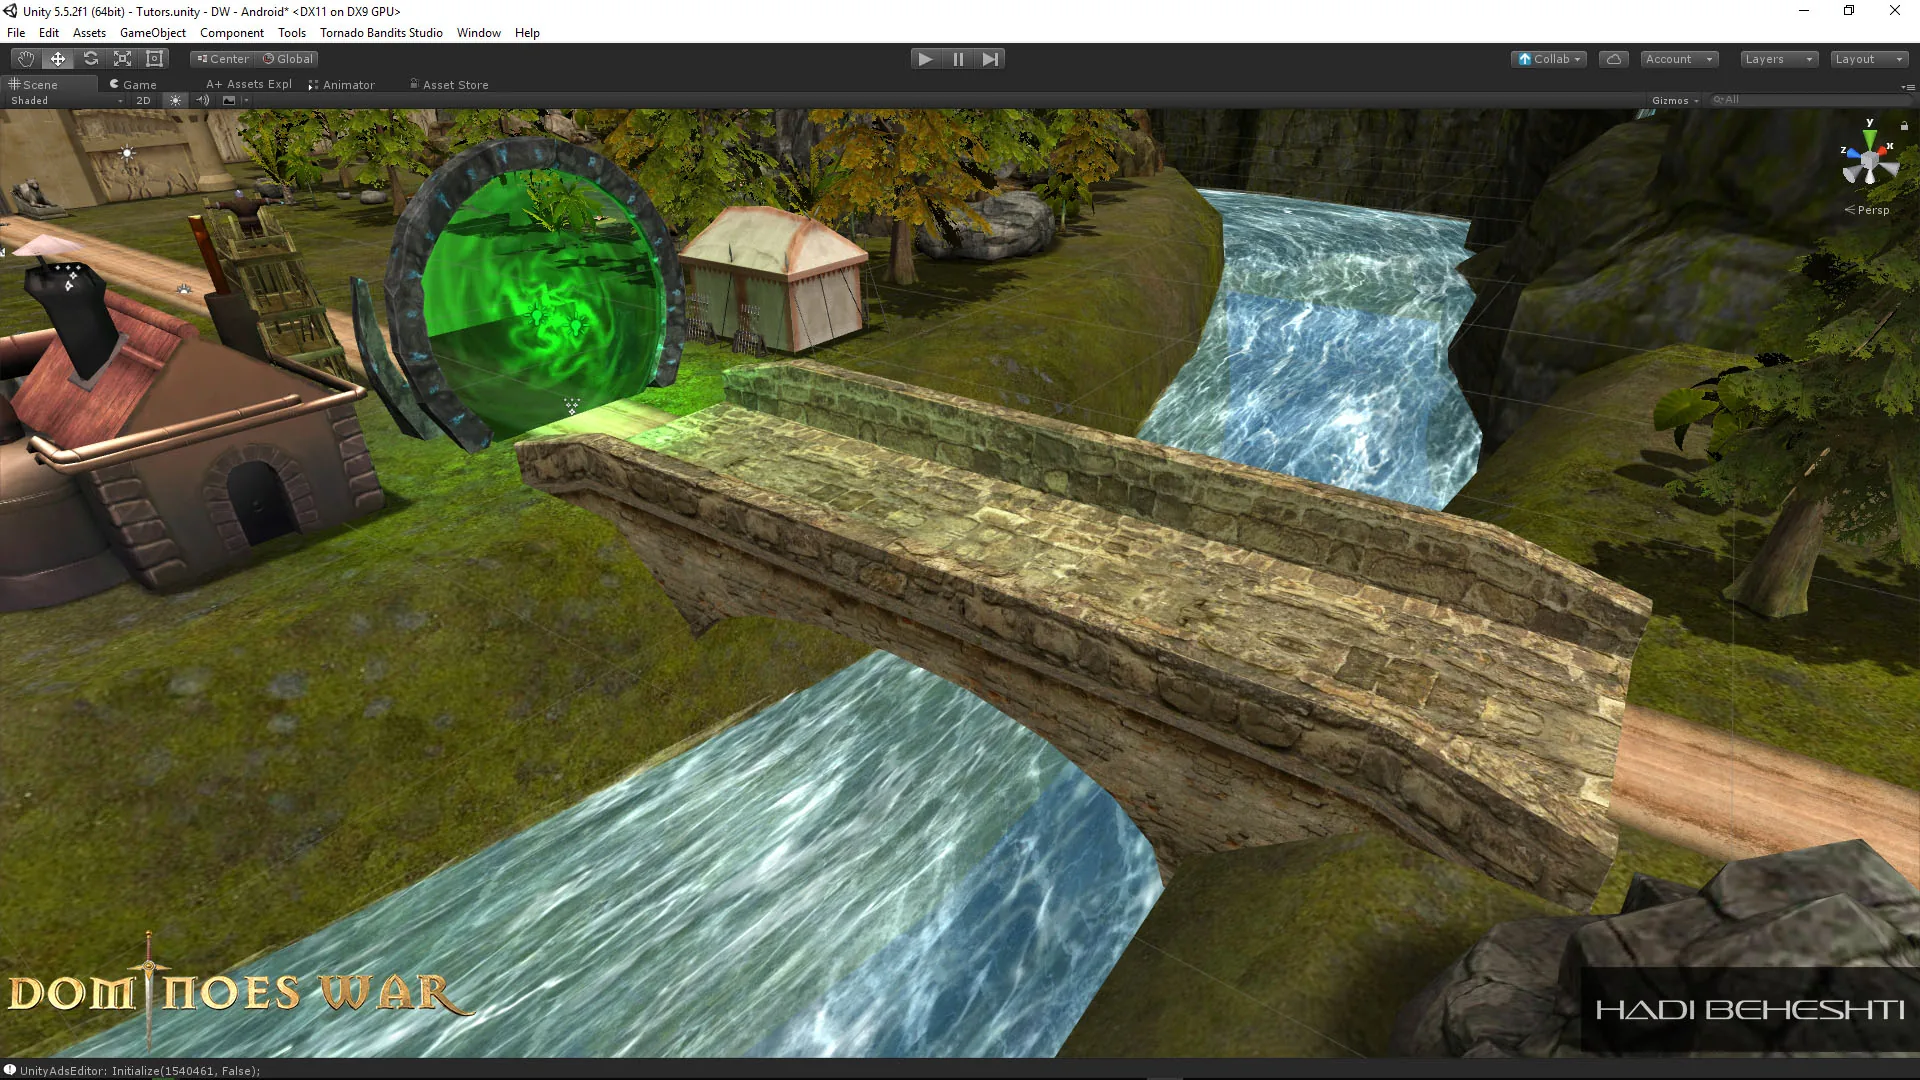This screenshot has height=1080, width=1920.
Task: Select the Rect transform tool
Action: tap(154, 59)
